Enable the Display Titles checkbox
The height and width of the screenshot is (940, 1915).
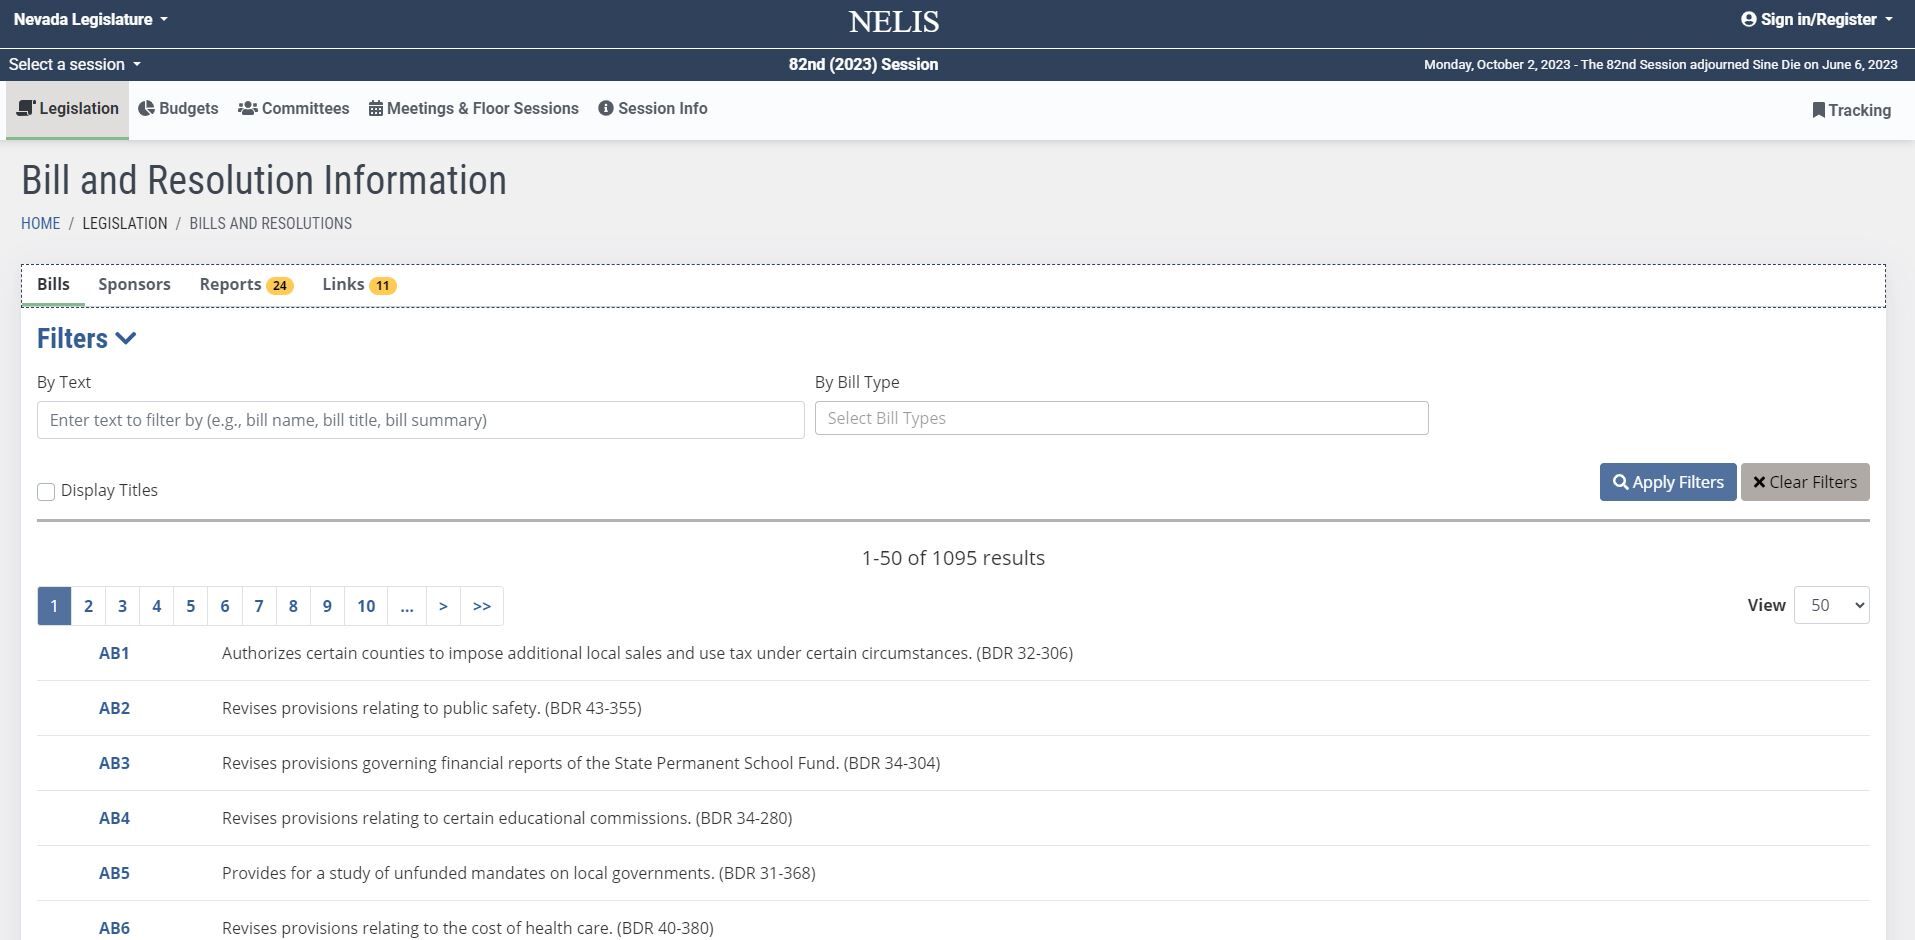(46, 491)
